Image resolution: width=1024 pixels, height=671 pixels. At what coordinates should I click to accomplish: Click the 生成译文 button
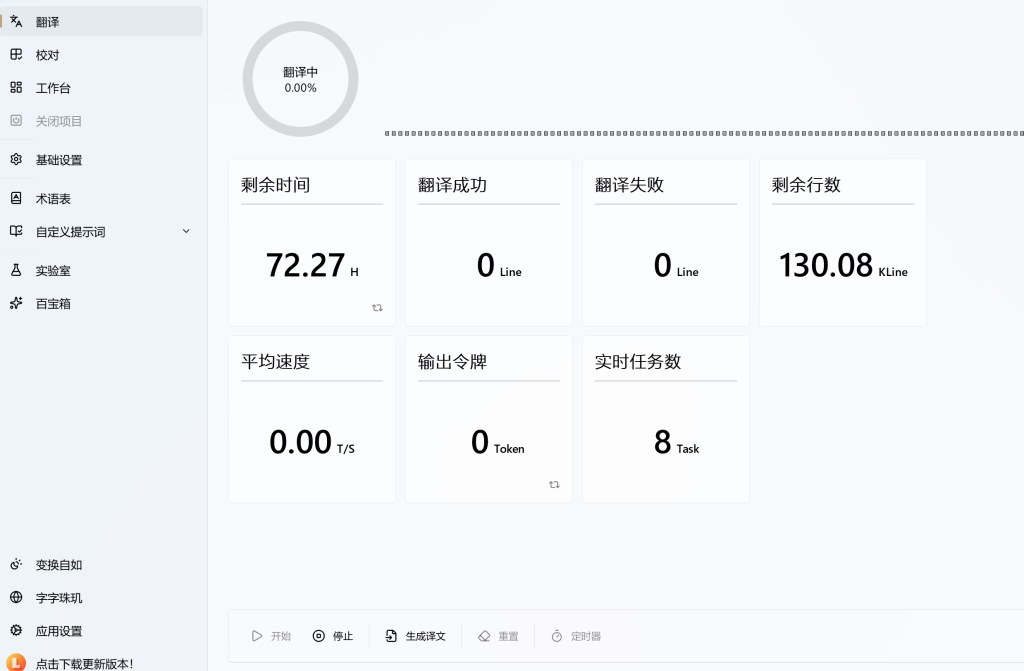[416, 636]
